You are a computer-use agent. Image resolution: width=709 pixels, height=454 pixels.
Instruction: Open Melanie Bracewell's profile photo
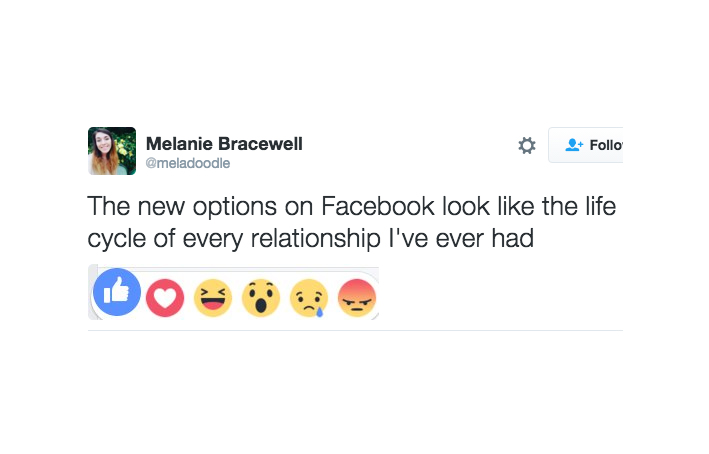pos(112,151)
